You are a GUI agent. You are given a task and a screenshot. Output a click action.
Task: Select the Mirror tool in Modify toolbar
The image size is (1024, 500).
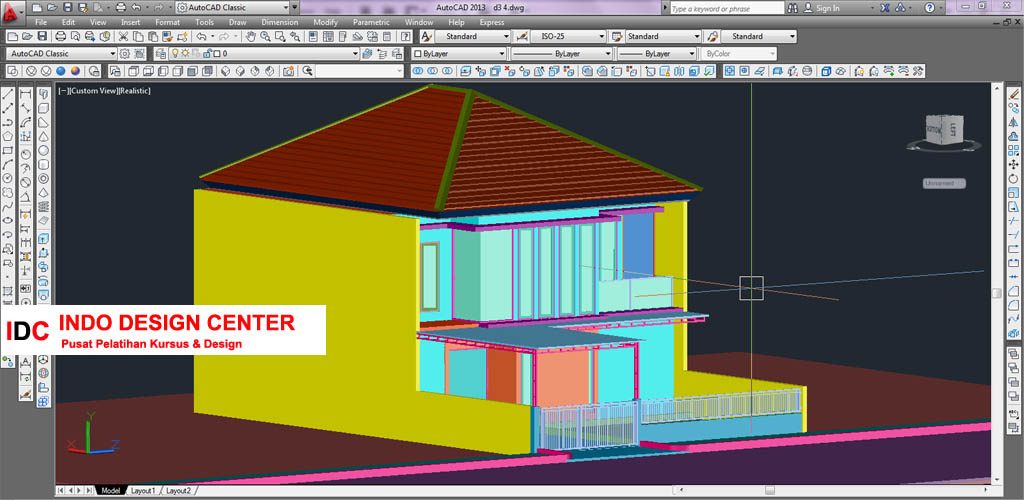tap(1014, 122)
